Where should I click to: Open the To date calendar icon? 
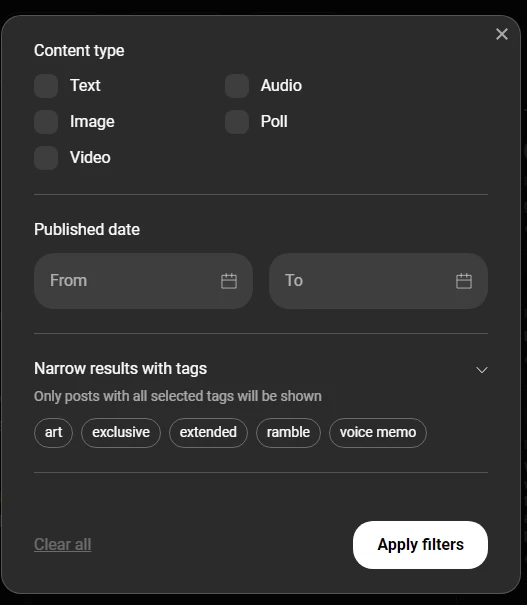coord(464,281)
